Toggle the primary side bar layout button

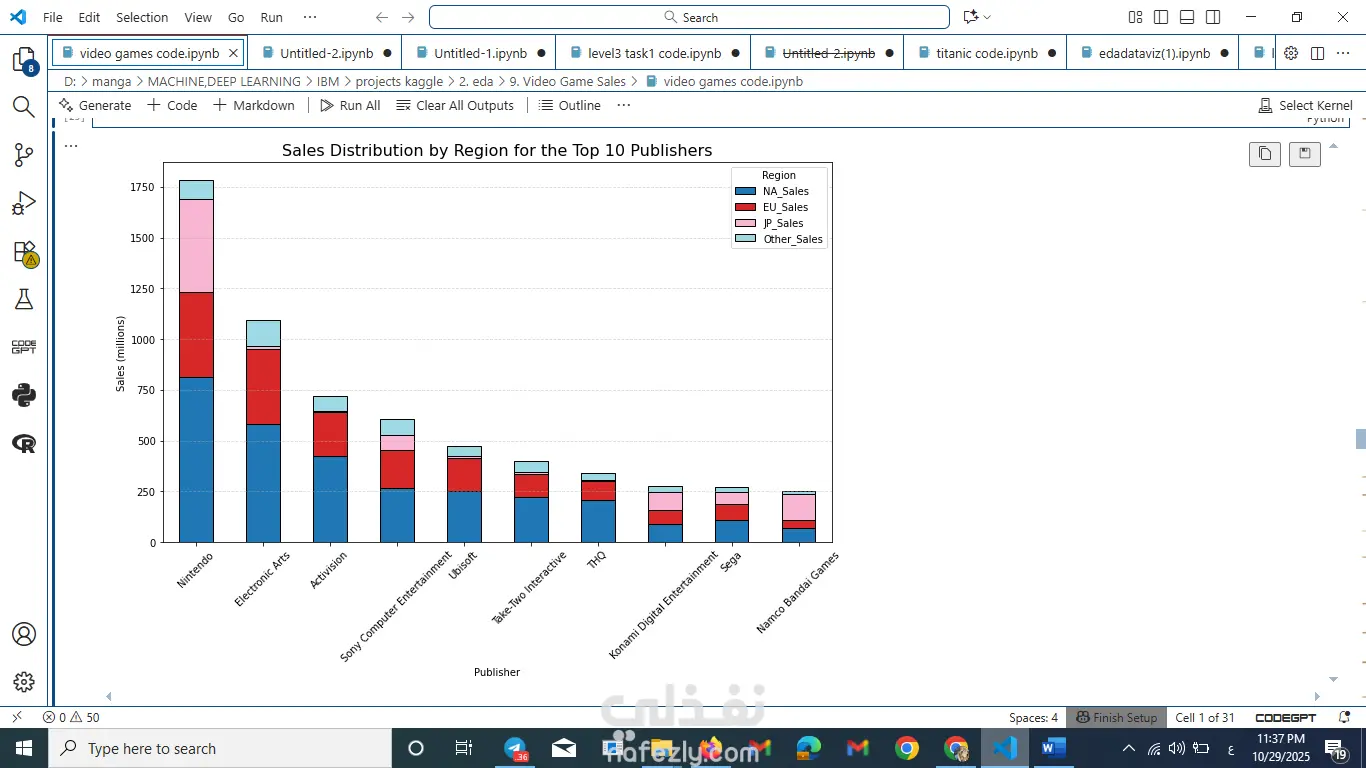1161,17
